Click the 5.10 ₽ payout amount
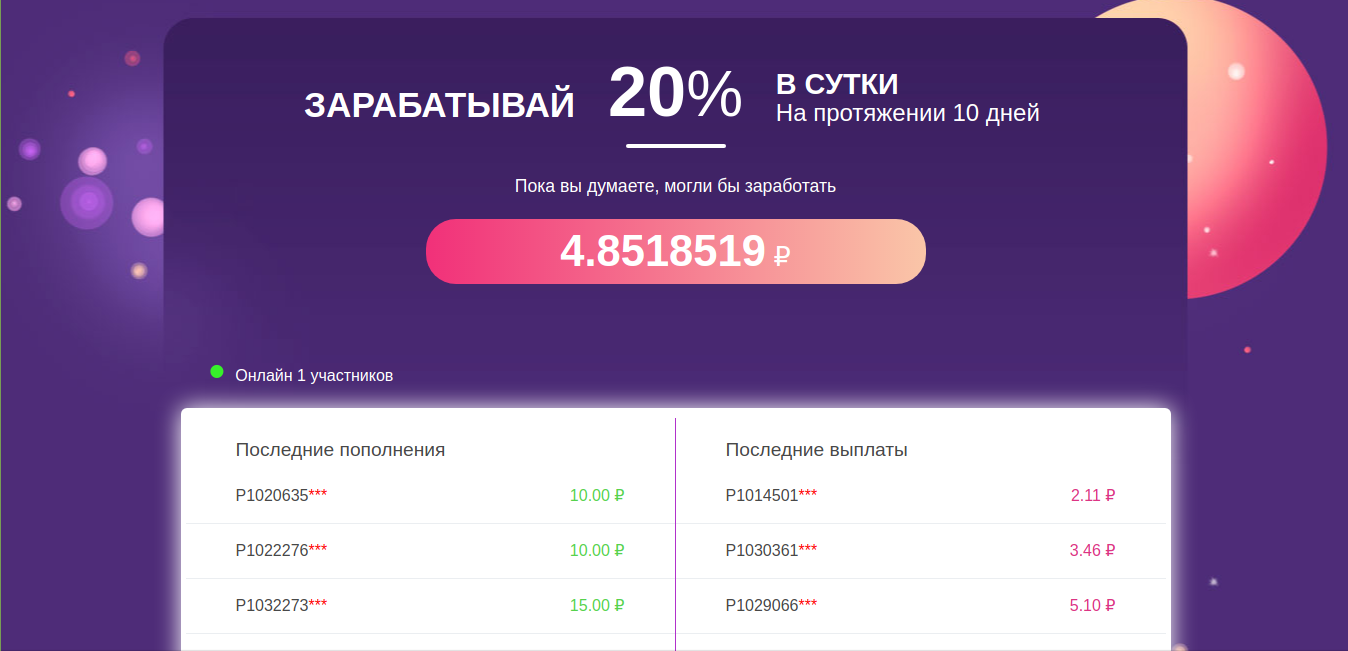1348x651 pixels. coord(1093,605)
